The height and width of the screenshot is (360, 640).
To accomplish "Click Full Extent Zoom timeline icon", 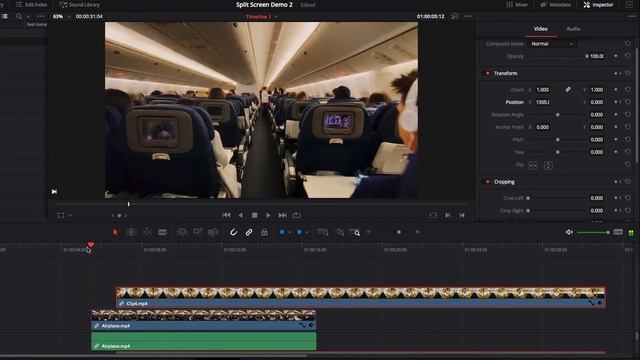I will [323, 232].
